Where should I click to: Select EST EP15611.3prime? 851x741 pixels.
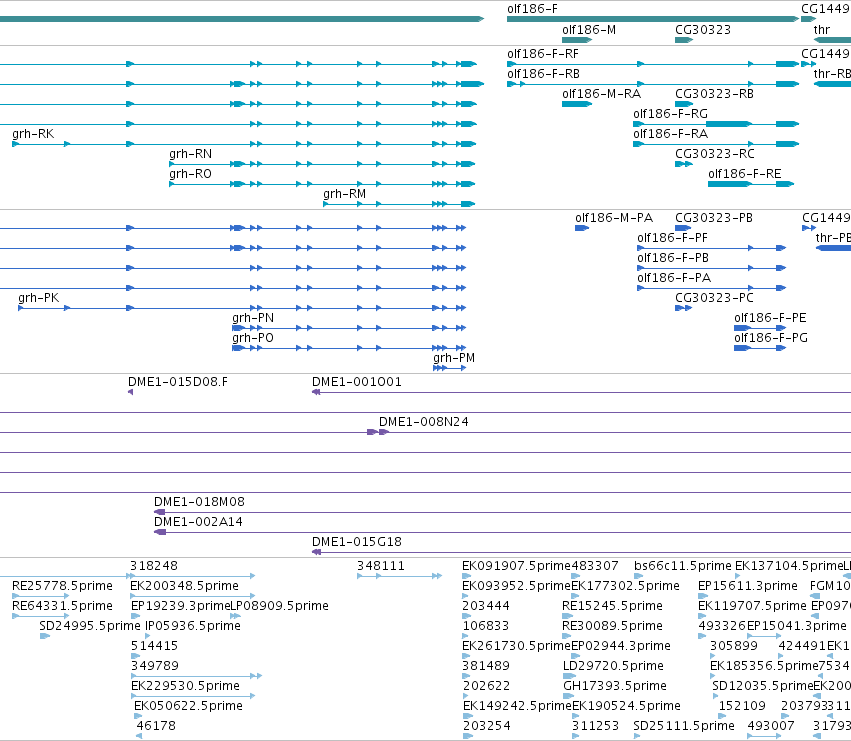click(x=748, y=586)
